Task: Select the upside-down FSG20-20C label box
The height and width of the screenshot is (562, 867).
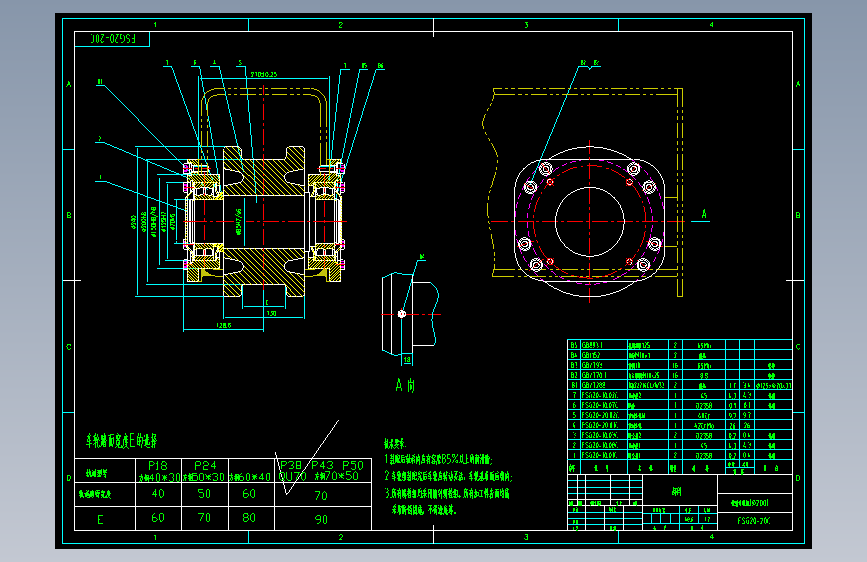Action: (112, 39)
